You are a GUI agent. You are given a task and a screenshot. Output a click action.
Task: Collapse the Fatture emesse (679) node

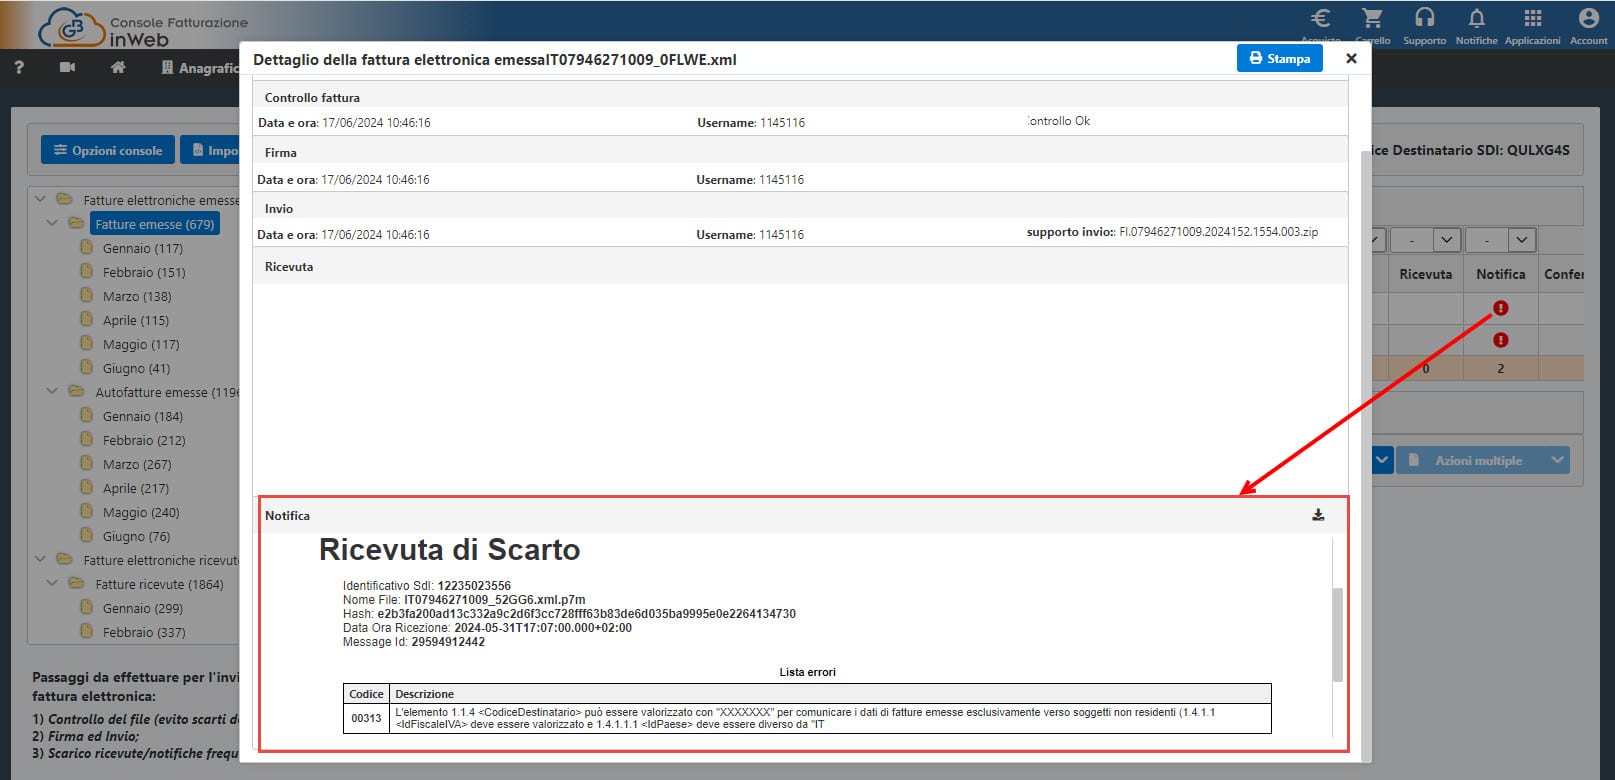[x=52, y=223]
